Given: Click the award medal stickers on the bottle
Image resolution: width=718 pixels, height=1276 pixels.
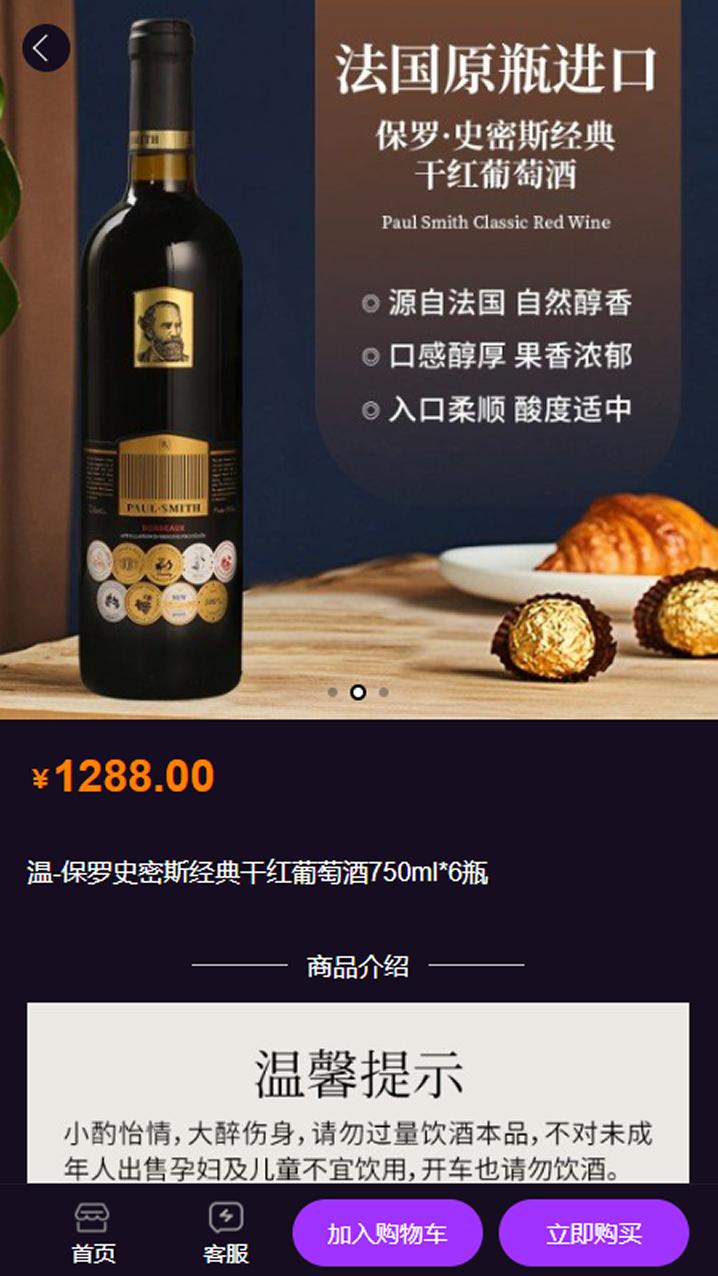Looking at the screenshot, I should click(x=162, y=582).
